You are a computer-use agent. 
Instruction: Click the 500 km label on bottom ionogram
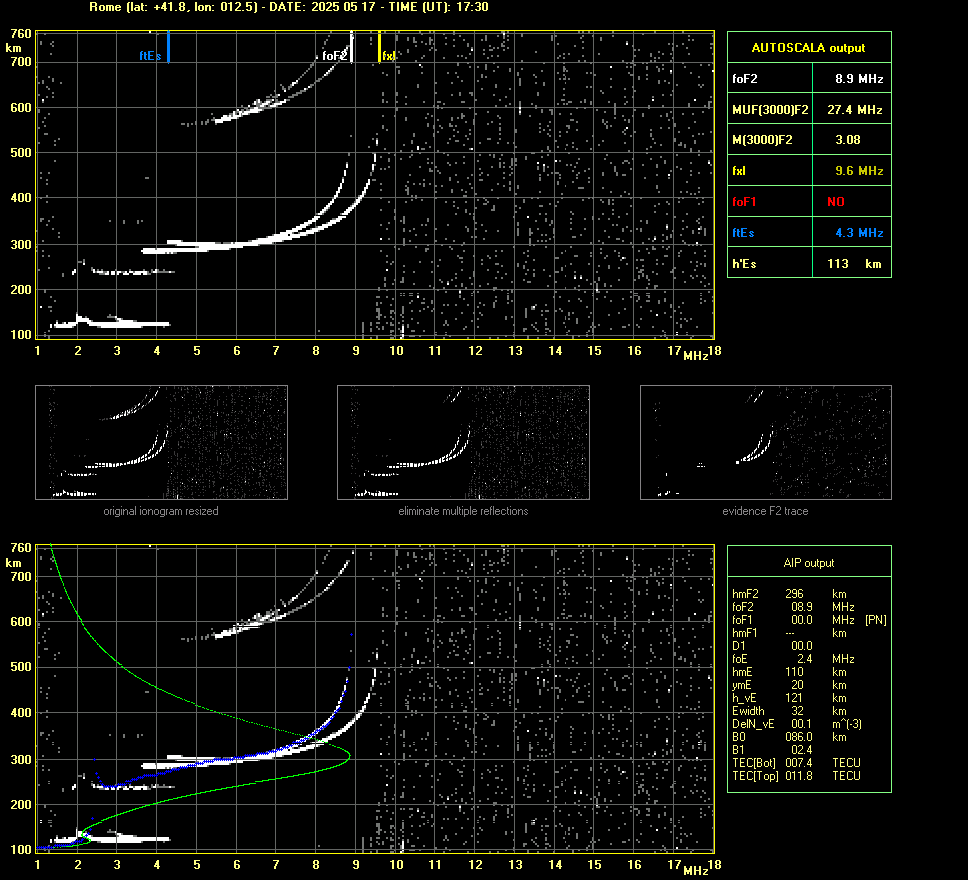coord(20,666)
